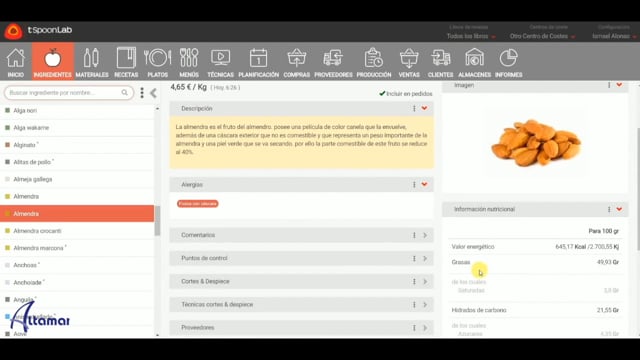The width and height of the screenshot is (640, 360).
Task: Open the Imagen panel options menu
Action: pyautogui.click(x=609, y=85)
